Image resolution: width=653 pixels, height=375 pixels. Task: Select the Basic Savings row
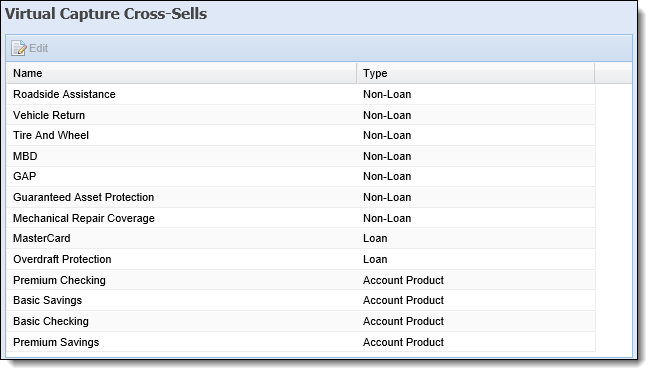pyautogui.click(x=301, y=300)
